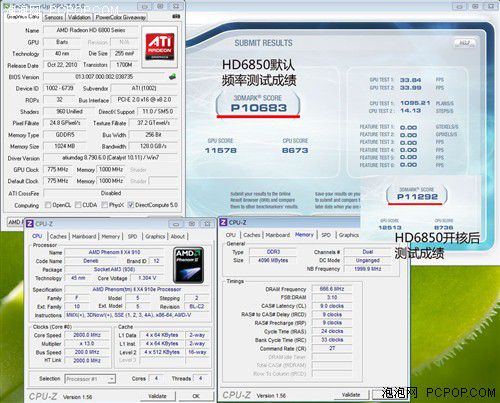This screenshot has height=403, width=500.
Task: Click the 'Socket AM3 (938)' package value
Action: click(114, 269)
